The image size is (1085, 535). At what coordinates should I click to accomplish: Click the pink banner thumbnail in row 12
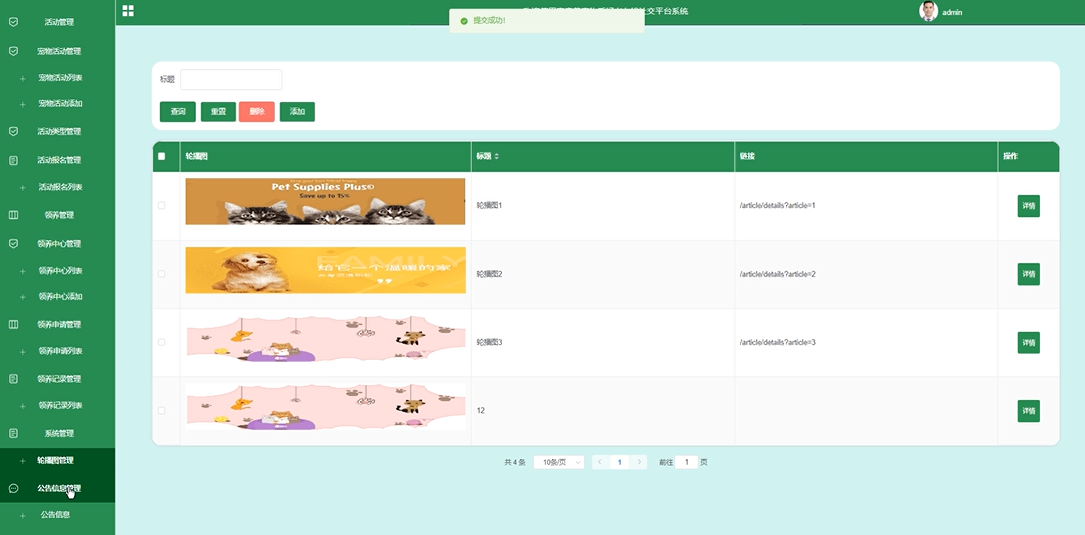pyautogui.click(x=325, y=407)
